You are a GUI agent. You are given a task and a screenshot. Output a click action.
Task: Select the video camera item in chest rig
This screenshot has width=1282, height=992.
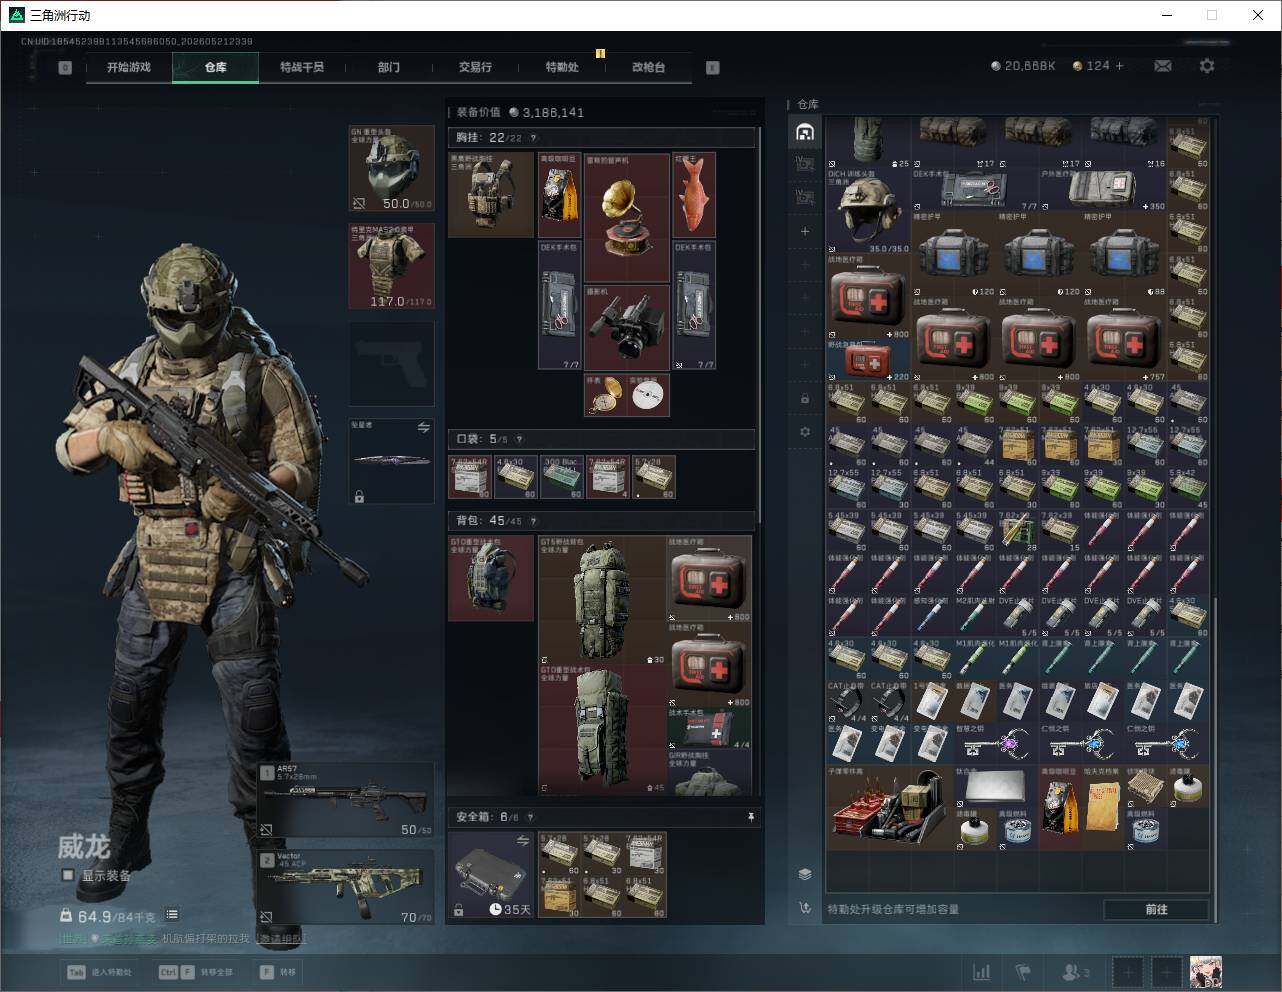[x=627, y=328]
